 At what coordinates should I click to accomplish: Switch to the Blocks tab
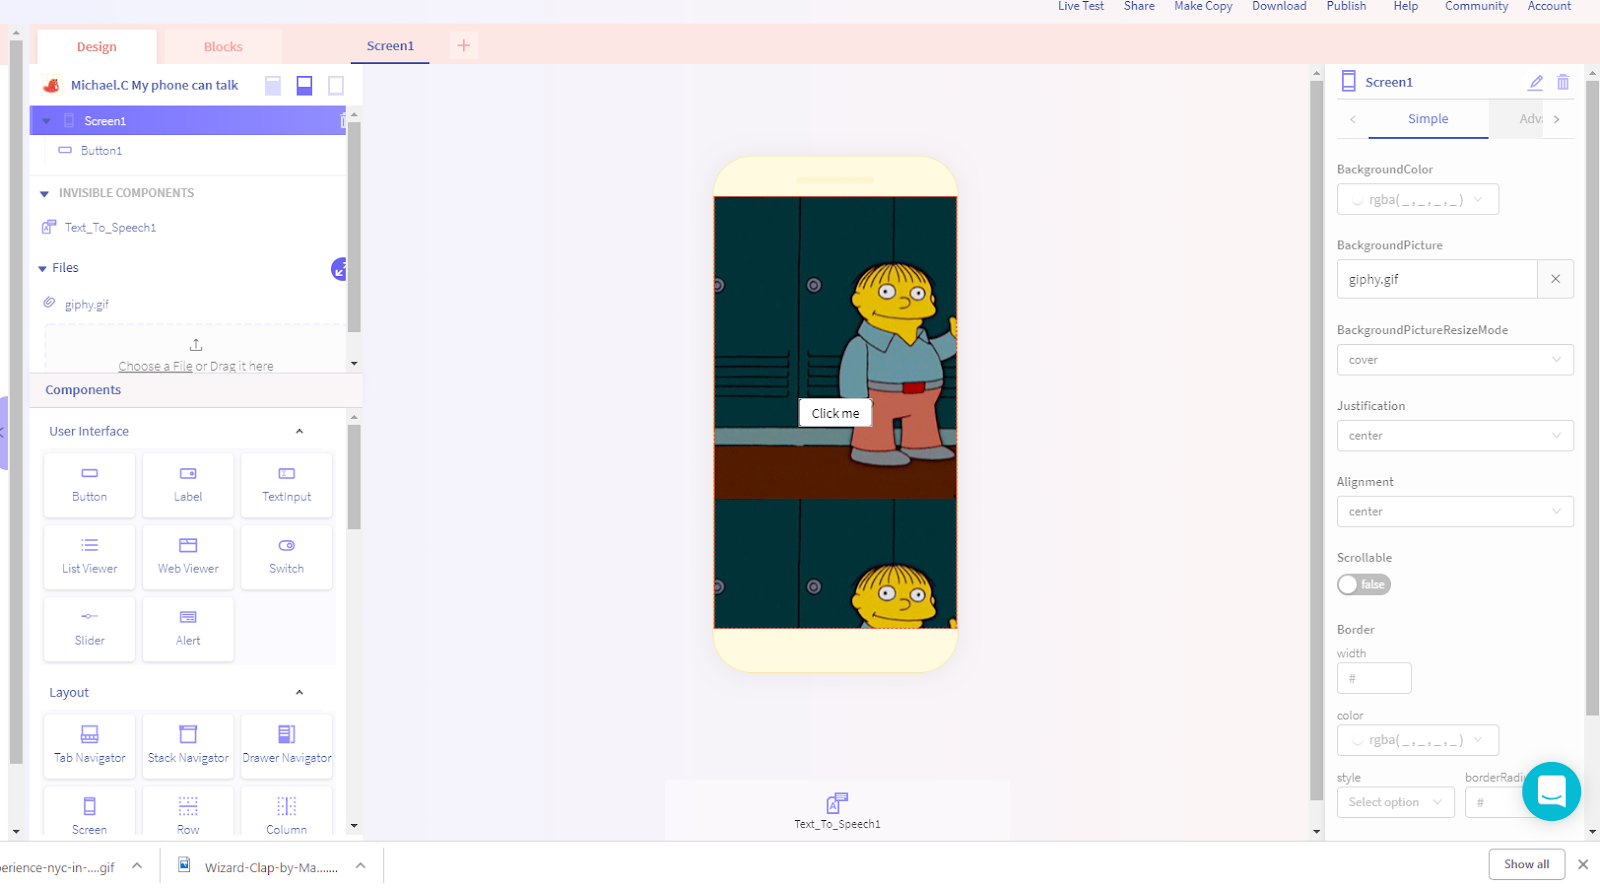click(223, 47)
